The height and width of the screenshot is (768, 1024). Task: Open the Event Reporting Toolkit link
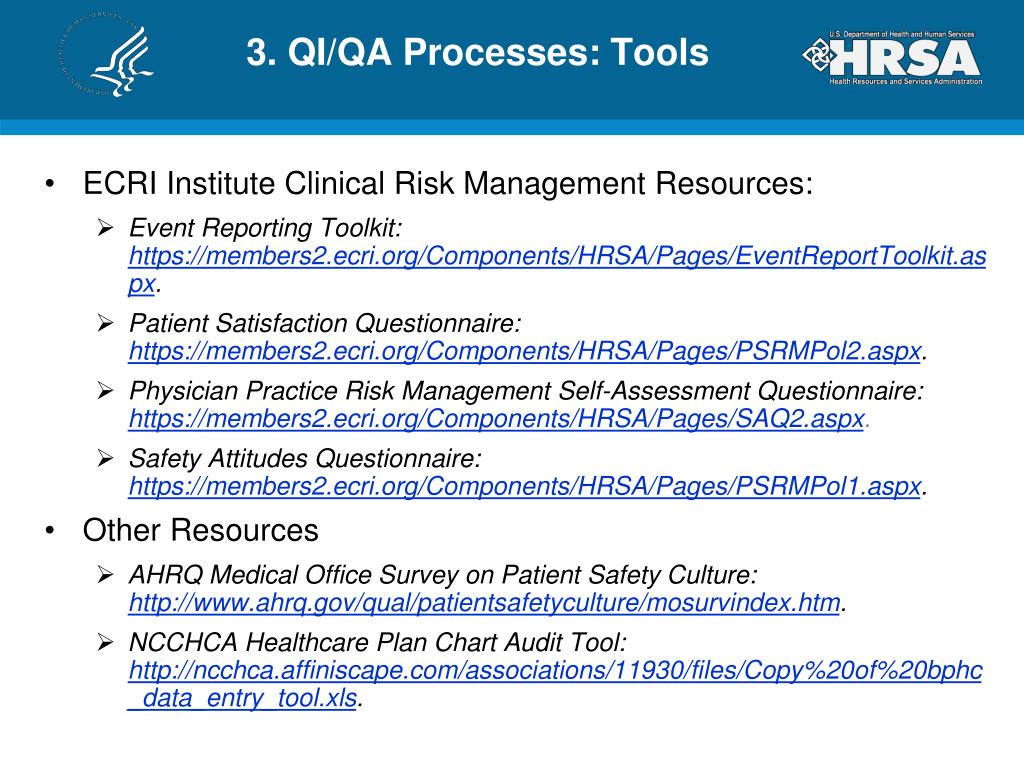[557, 257]
